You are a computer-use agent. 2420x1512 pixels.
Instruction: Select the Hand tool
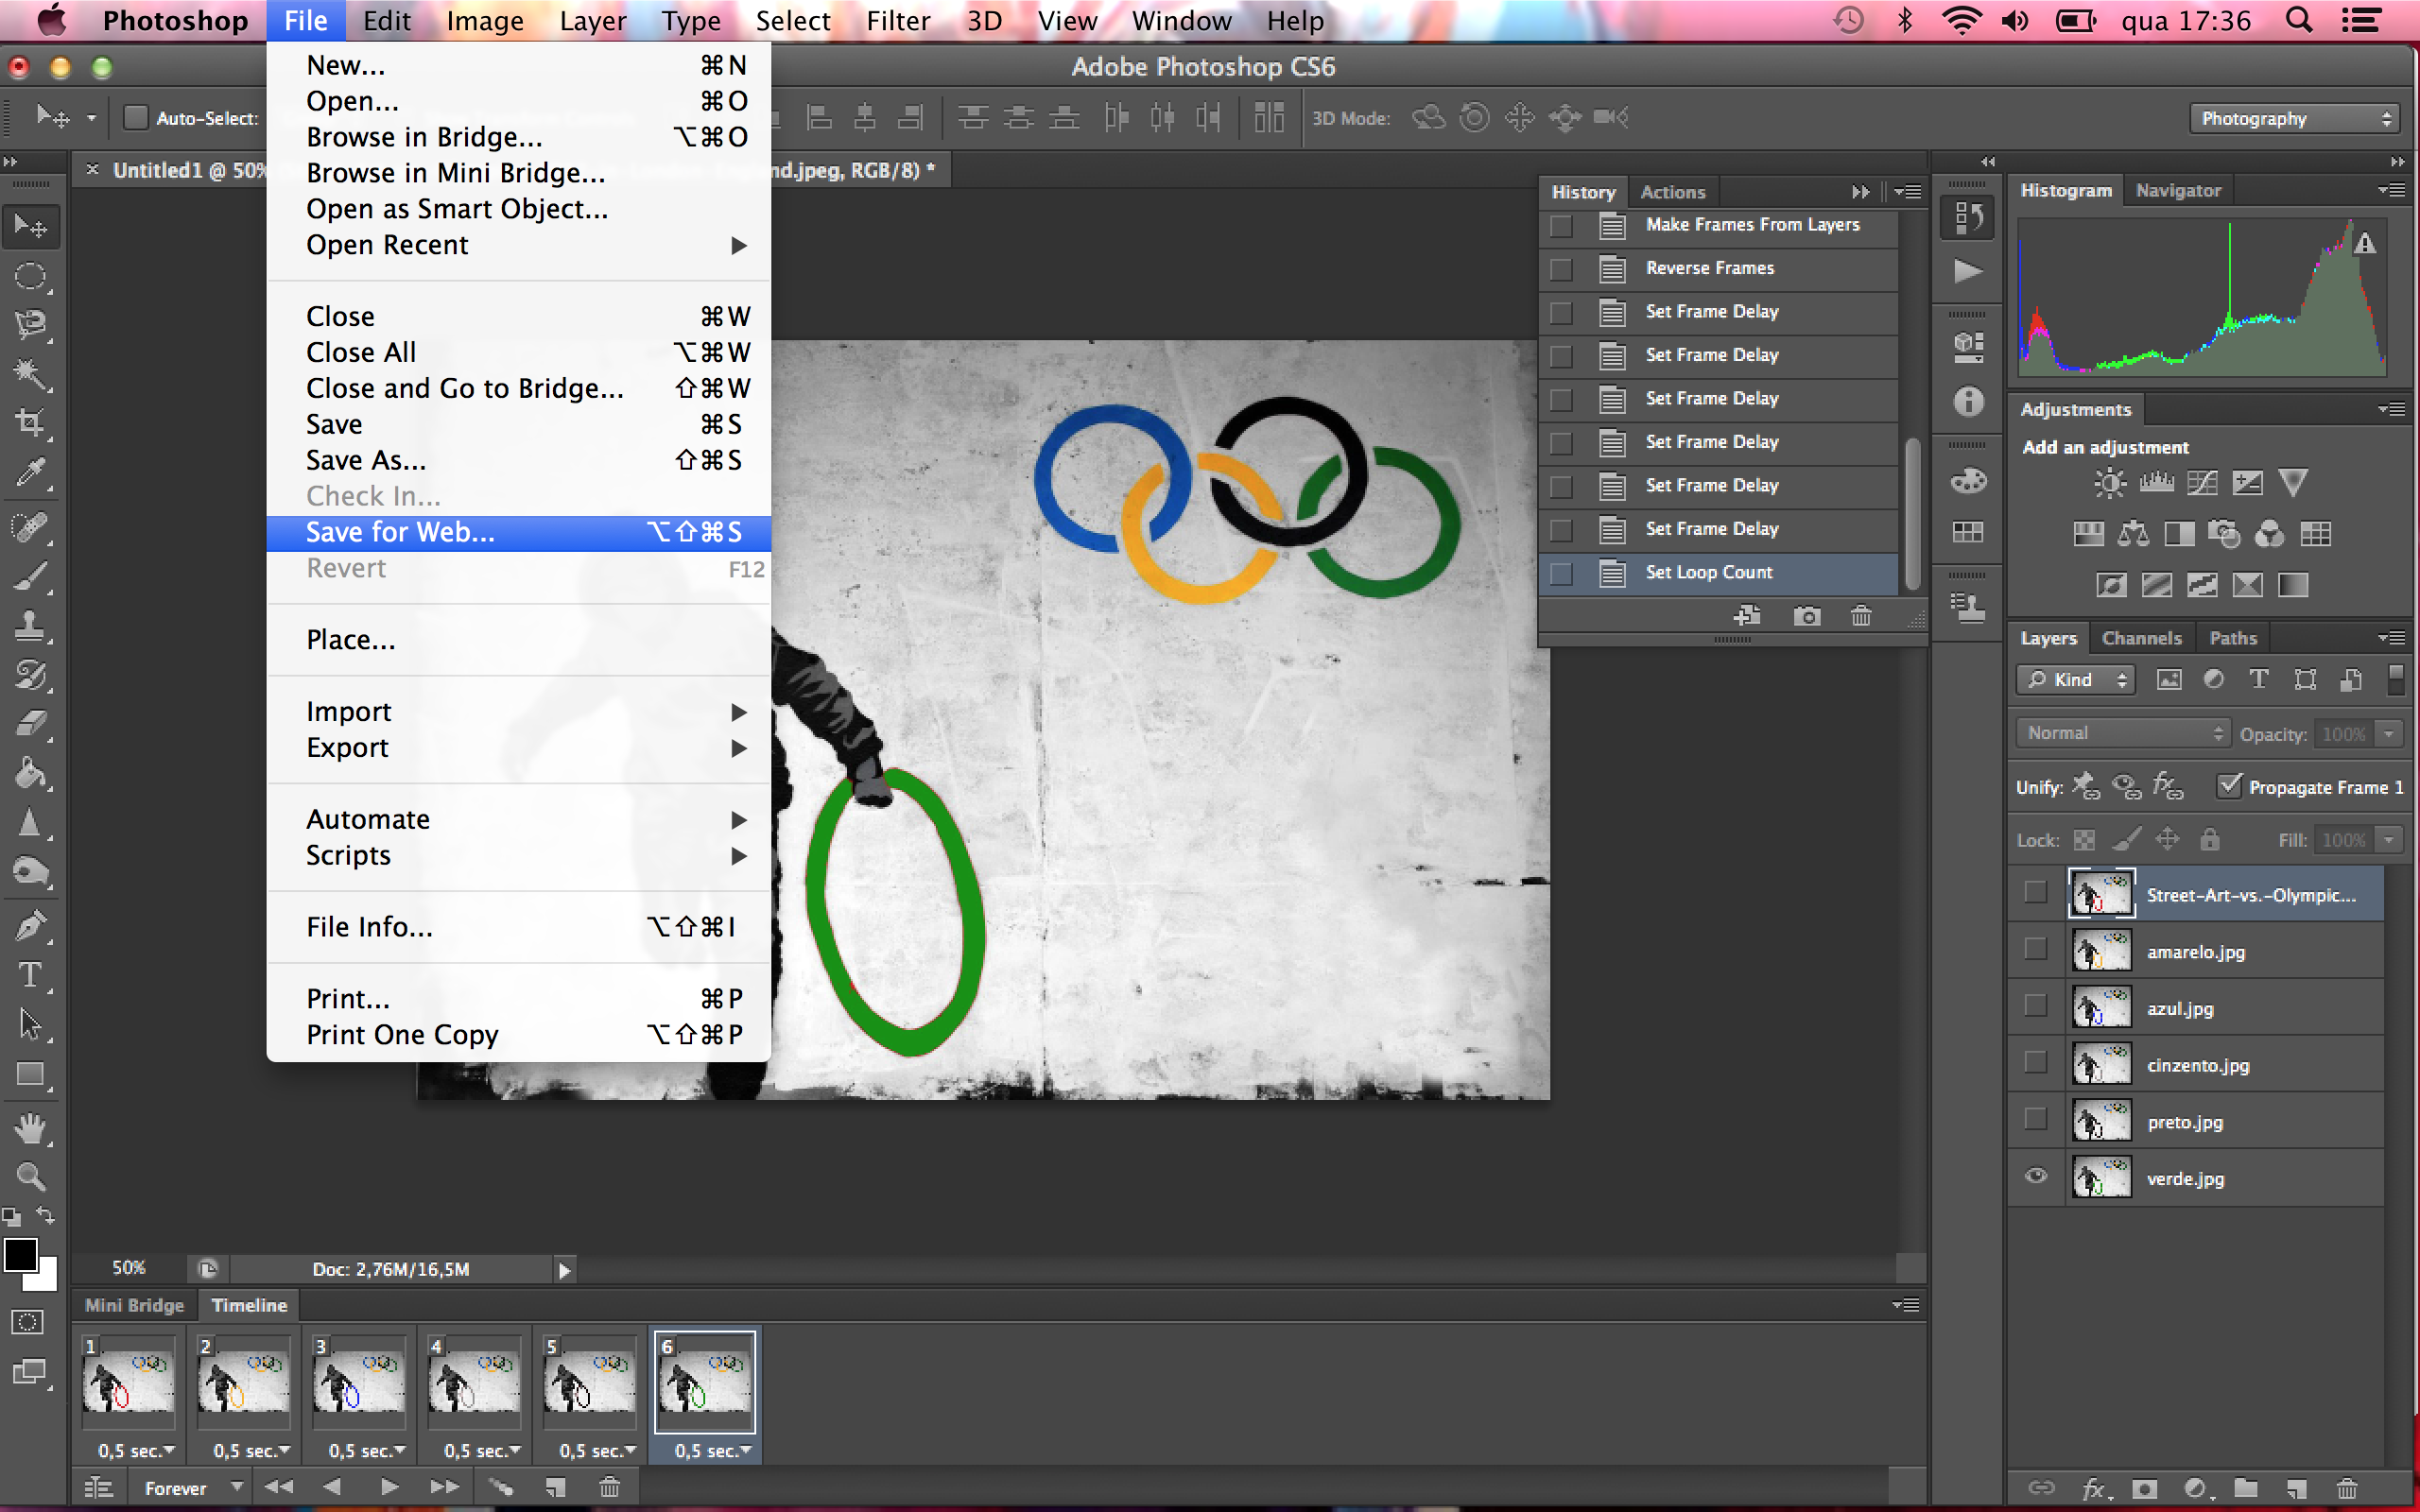30,1128
